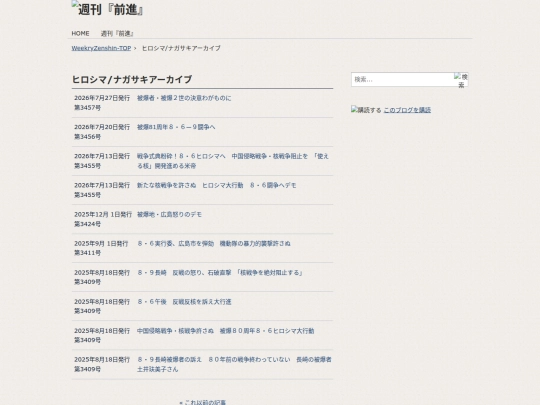The height and width of the screenshot is (405, 540).
Task: Click the このブログを購読 link
Action: (407, 110)
